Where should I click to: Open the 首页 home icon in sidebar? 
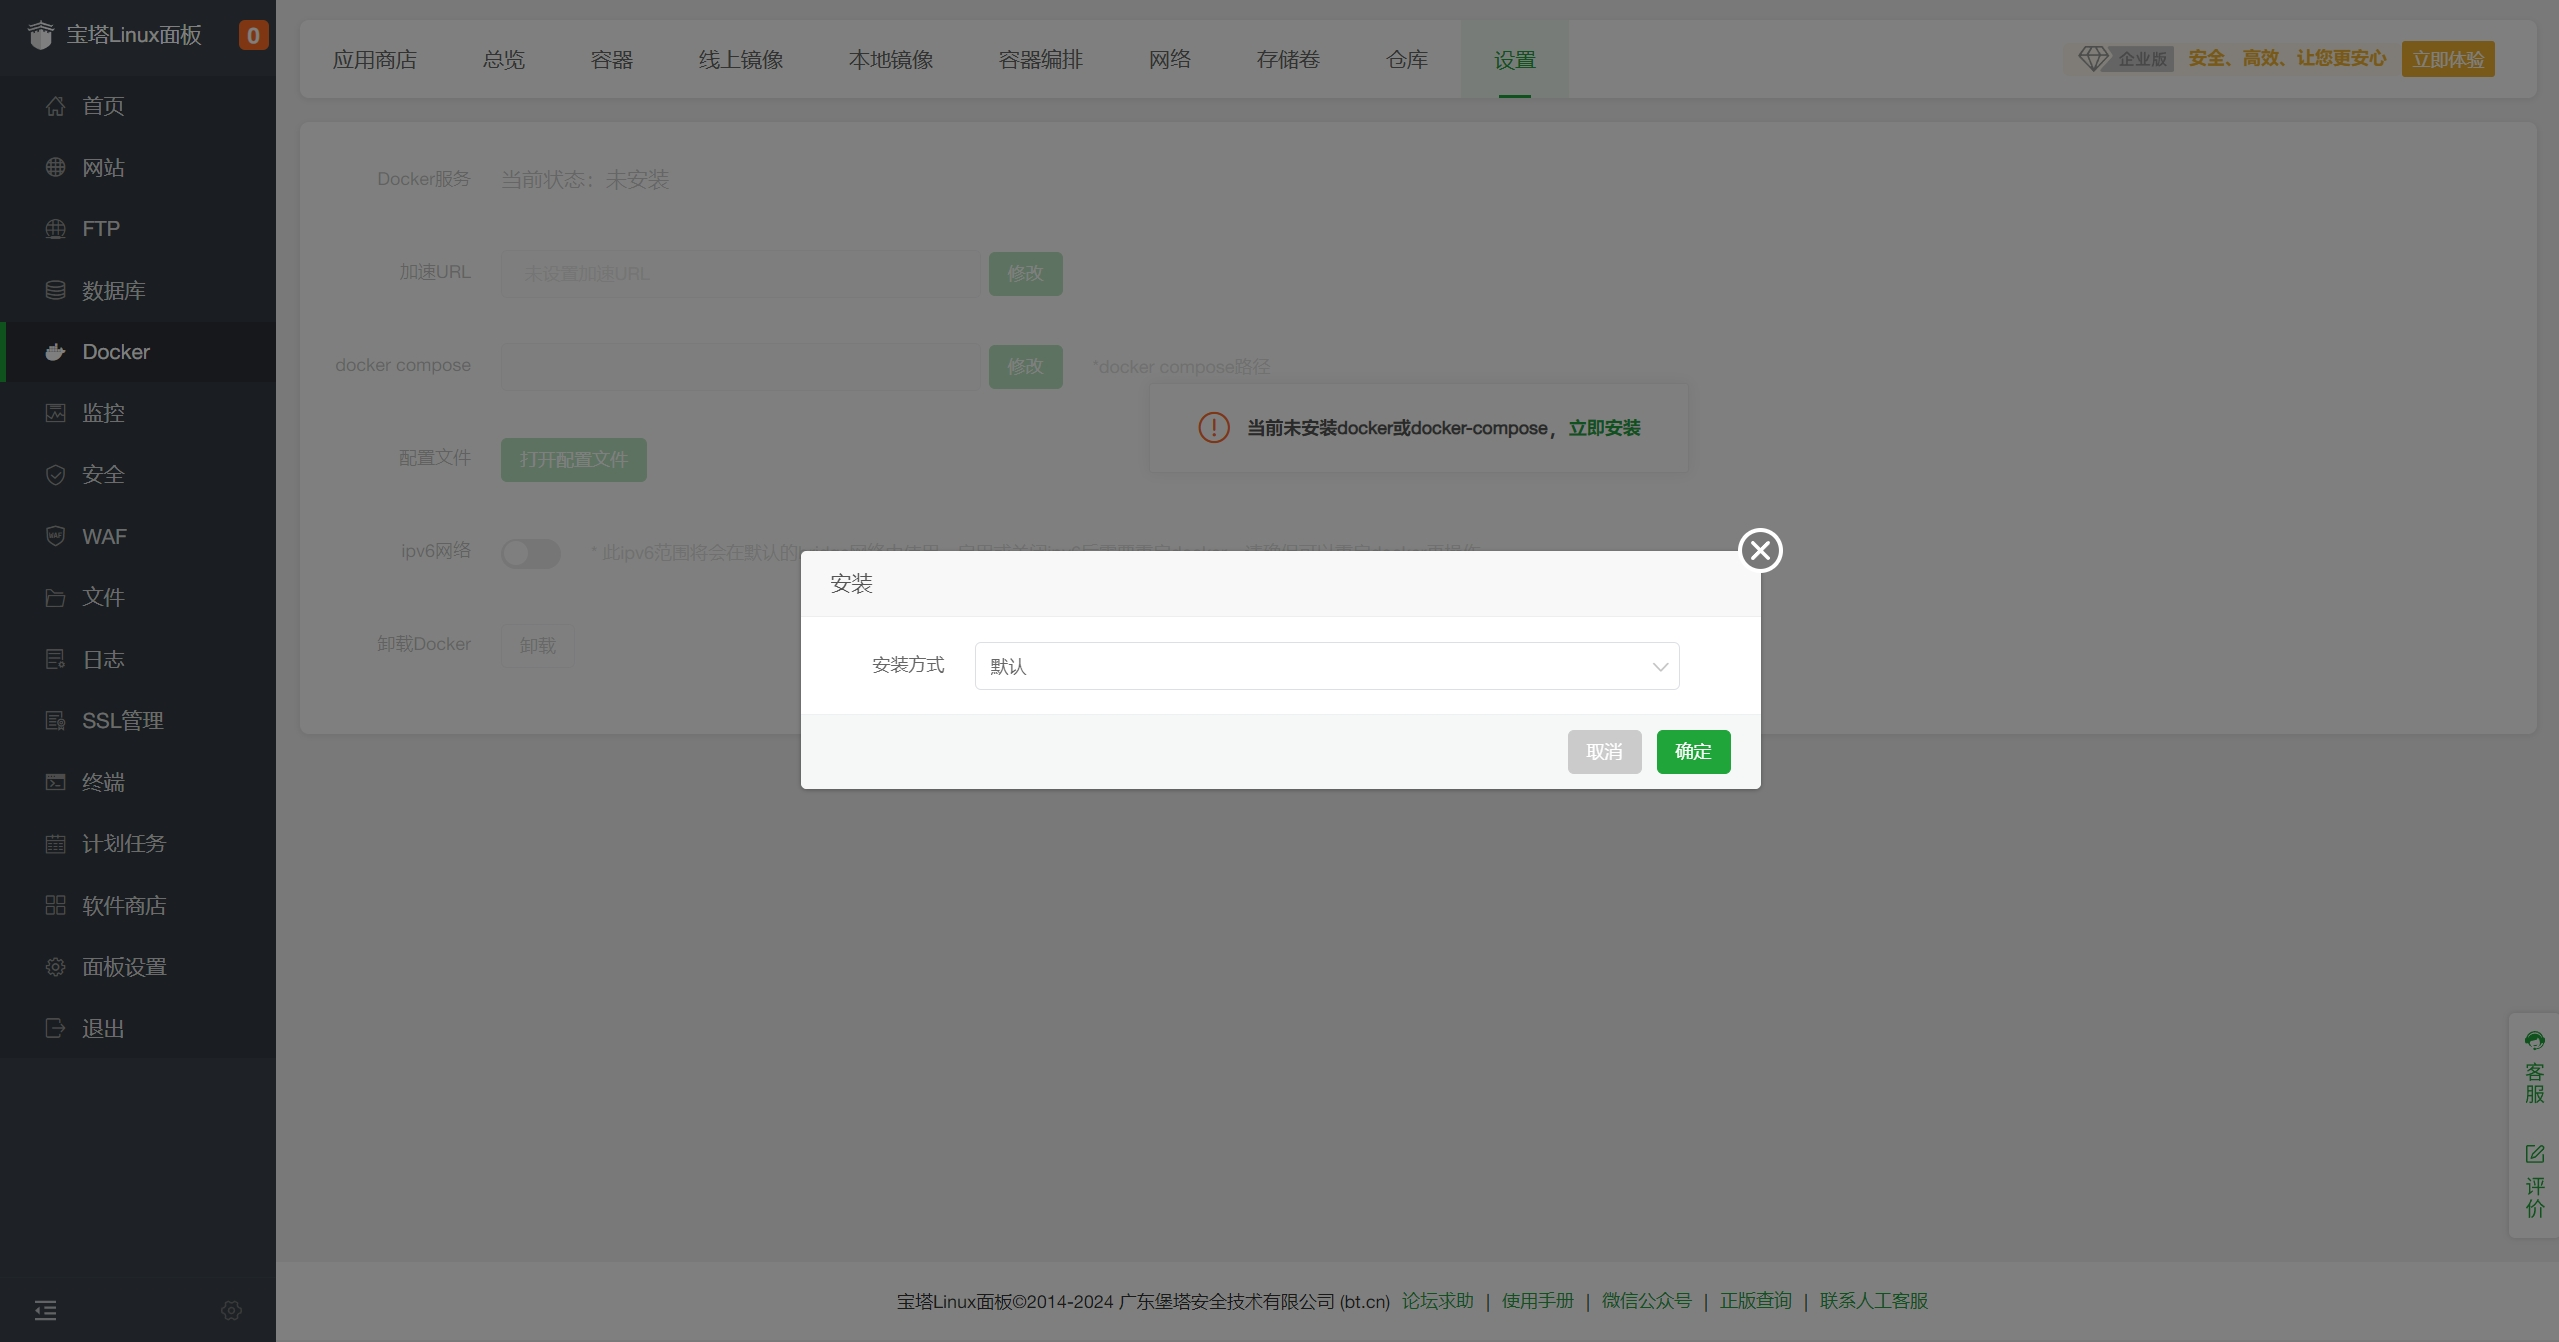point(55,106)
